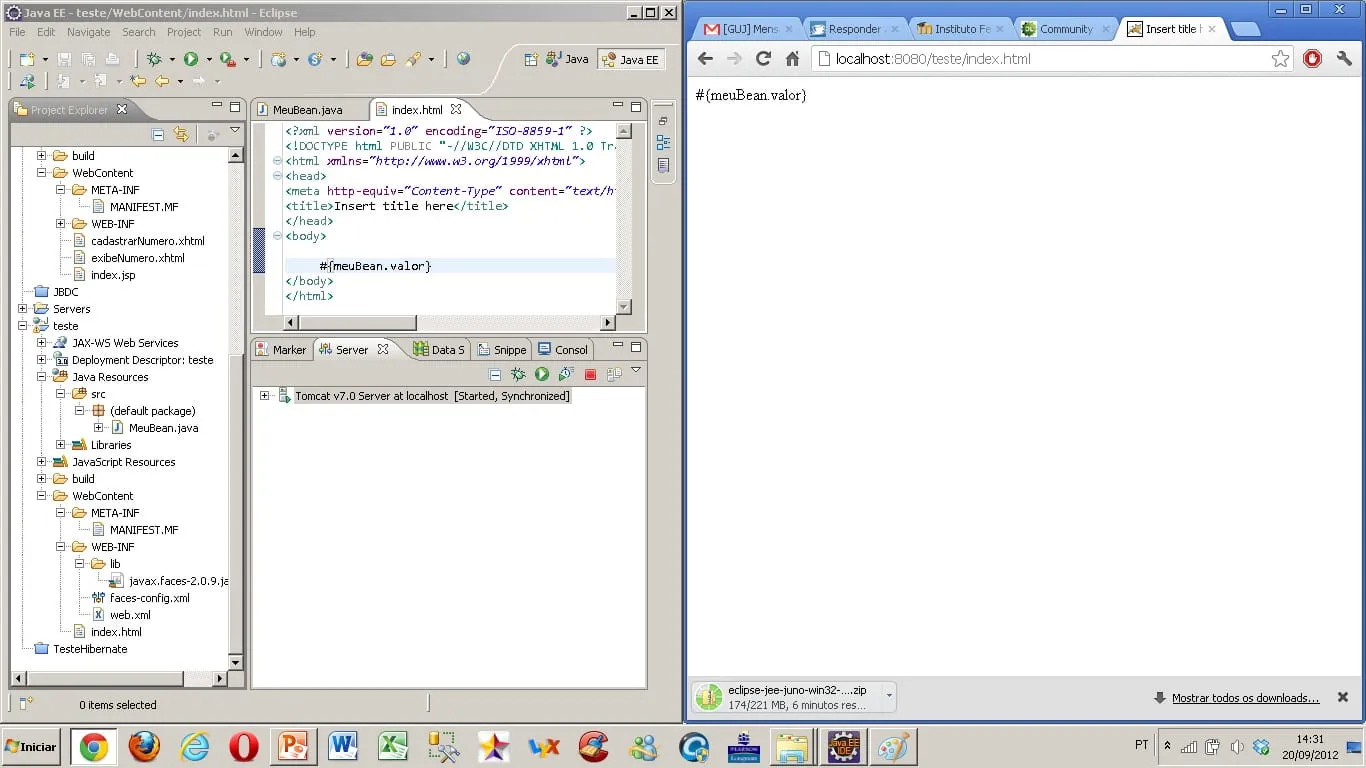
Task: Expand the MeuBean.java tree node
Action: pyautogui.click(x=98, y=428)
